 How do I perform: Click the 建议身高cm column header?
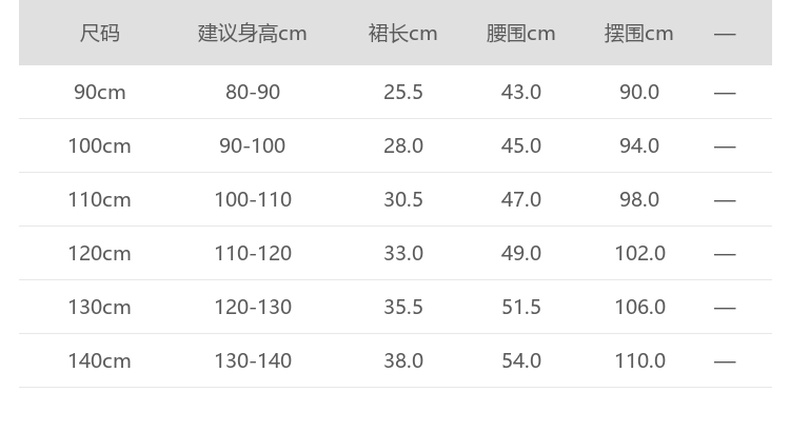pyautogui.click(x=252, y=33)
